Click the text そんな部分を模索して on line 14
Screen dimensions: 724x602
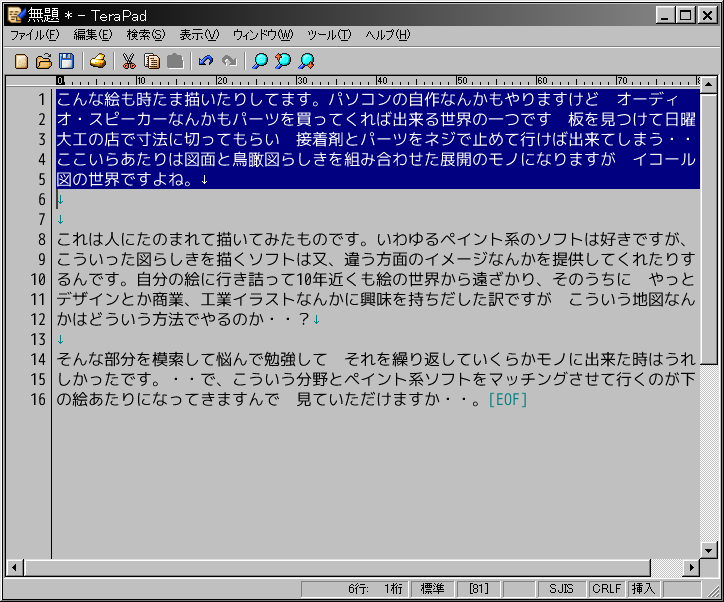[x=136, y=360]
